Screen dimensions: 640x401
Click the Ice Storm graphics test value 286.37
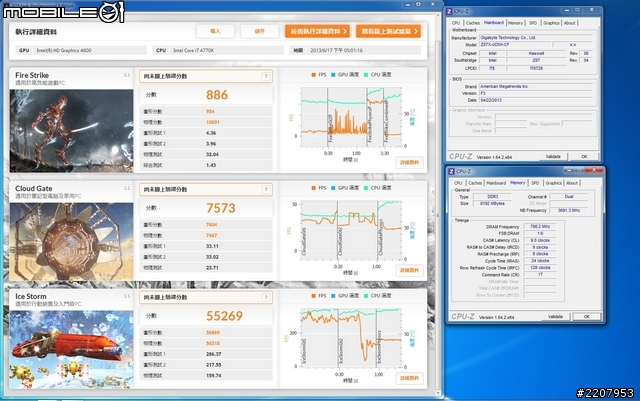213,354
